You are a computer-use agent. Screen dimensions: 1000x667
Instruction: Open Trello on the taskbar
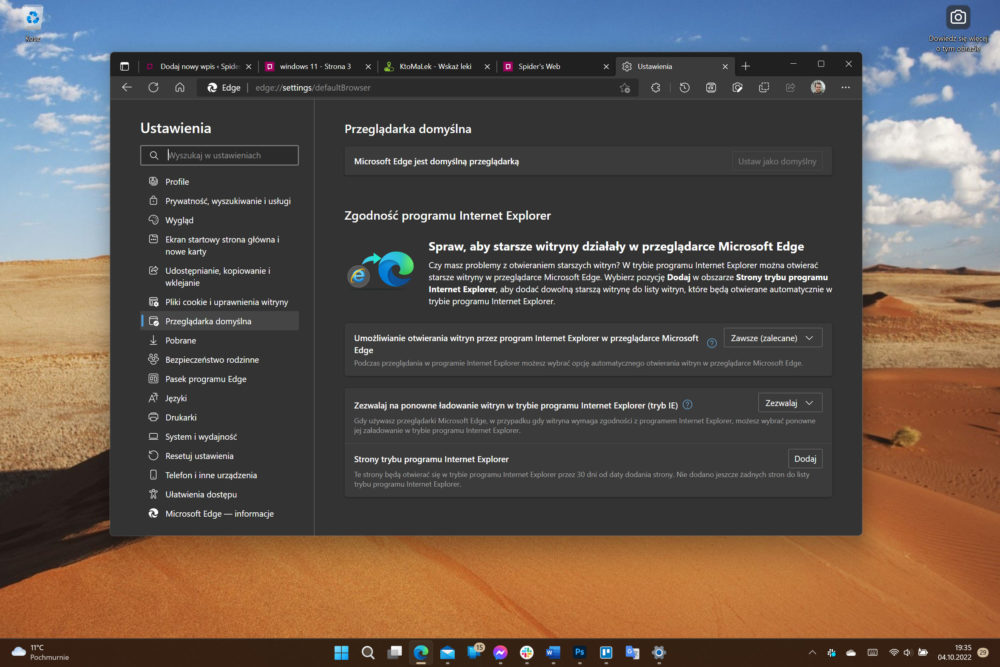[606, 652]
